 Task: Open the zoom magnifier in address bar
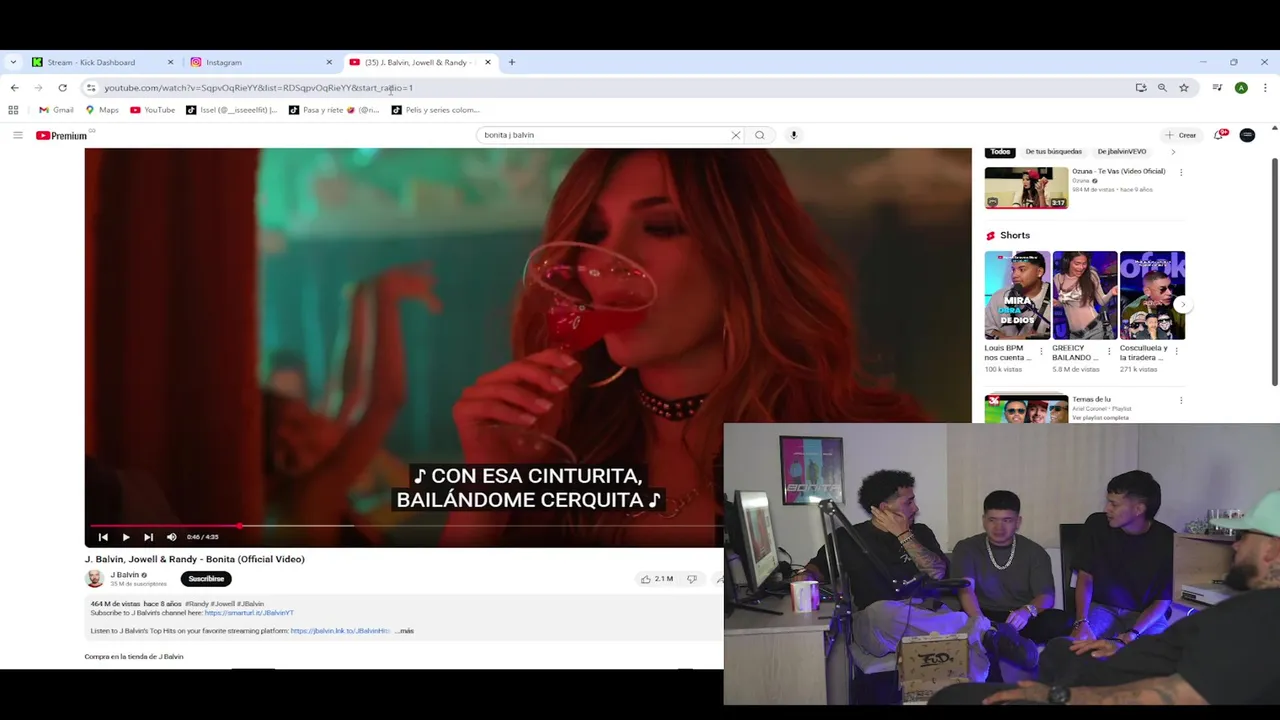click(1162, 88)
